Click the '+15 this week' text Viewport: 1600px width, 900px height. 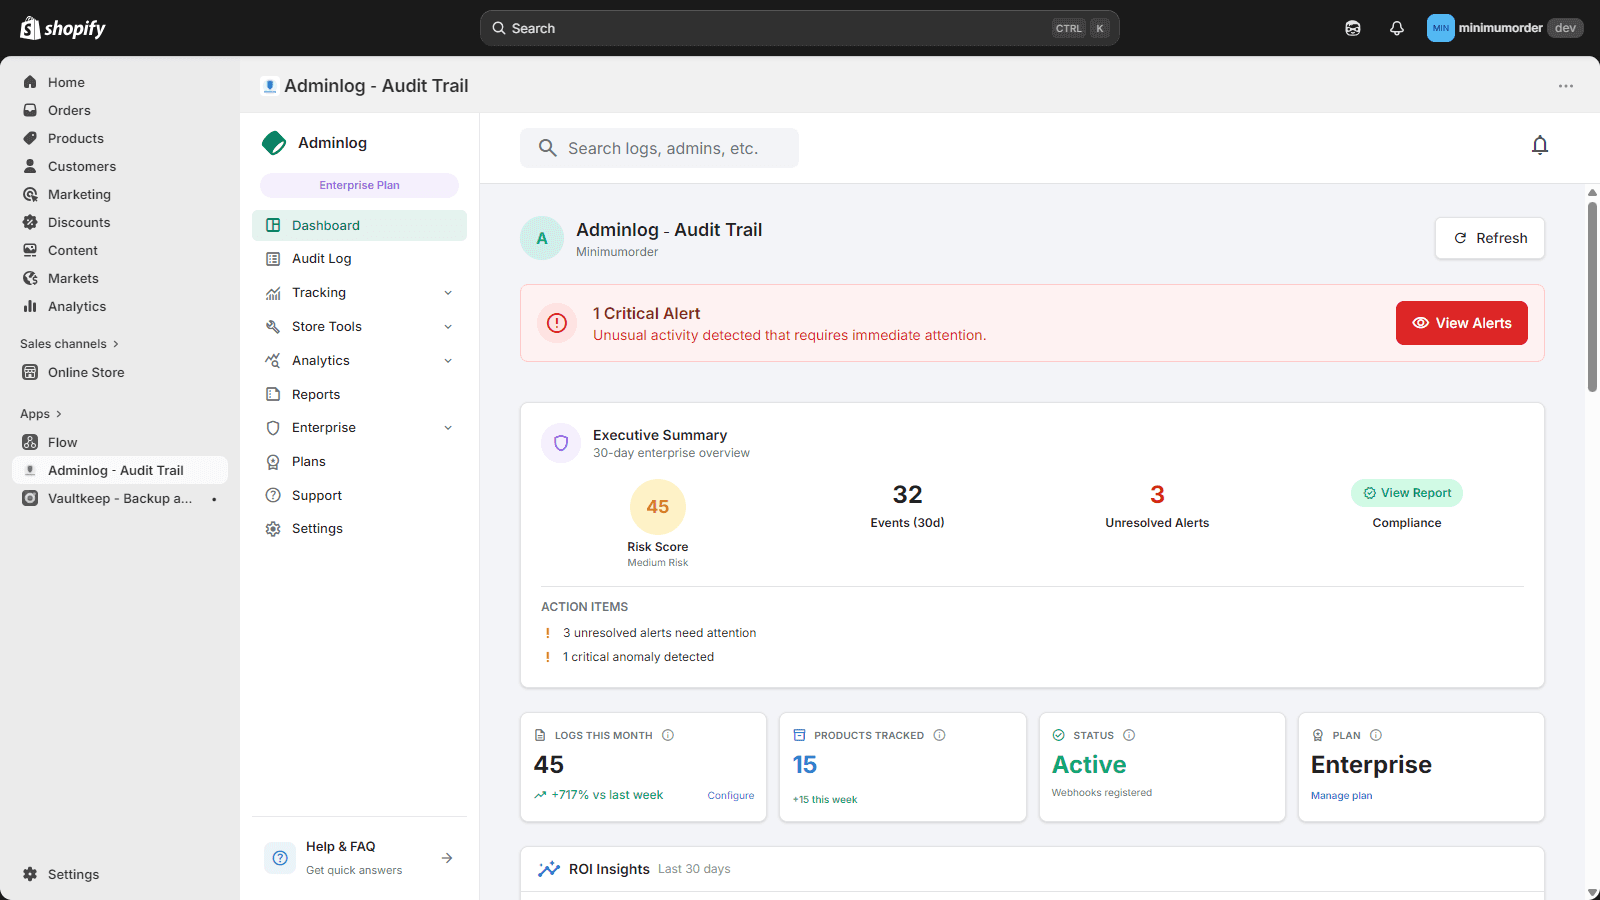[825, 800]
